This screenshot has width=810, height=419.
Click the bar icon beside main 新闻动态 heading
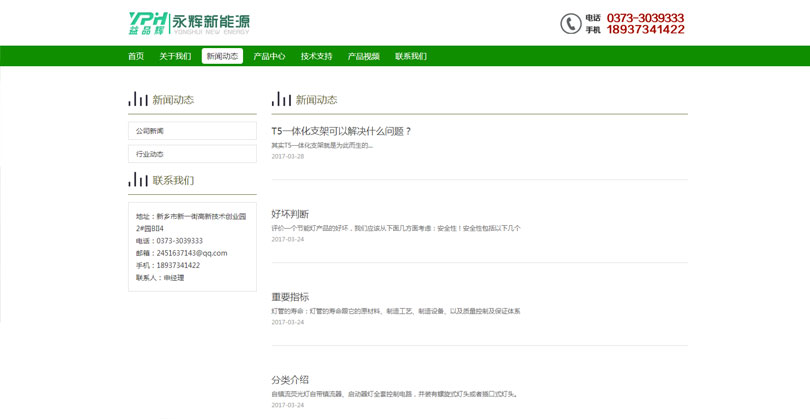point(281,99)
